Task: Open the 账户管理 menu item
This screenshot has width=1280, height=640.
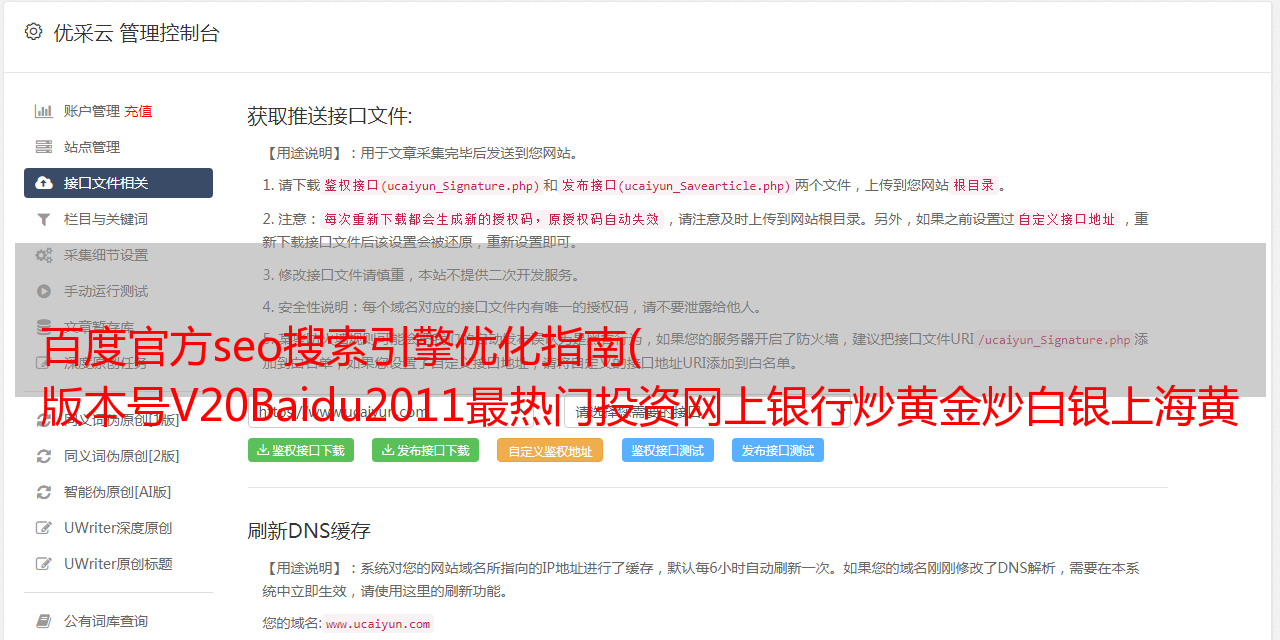Action: [x=92, y=111]
